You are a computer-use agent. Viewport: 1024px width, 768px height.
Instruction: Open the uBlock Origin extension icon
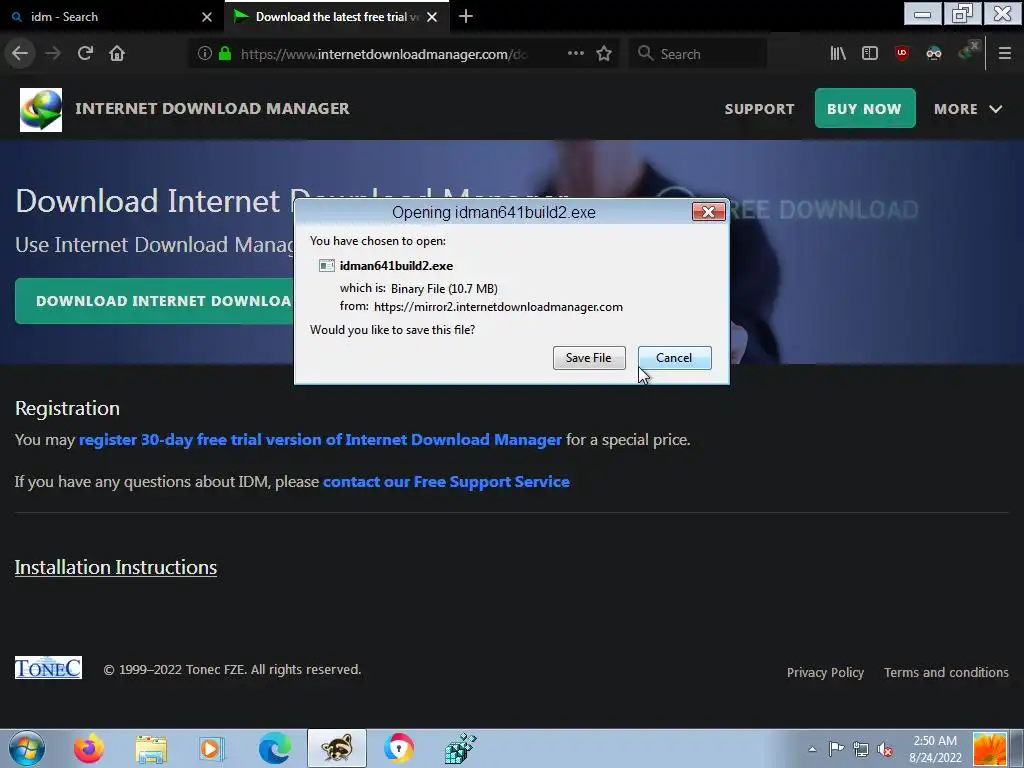tap(902, 54)
